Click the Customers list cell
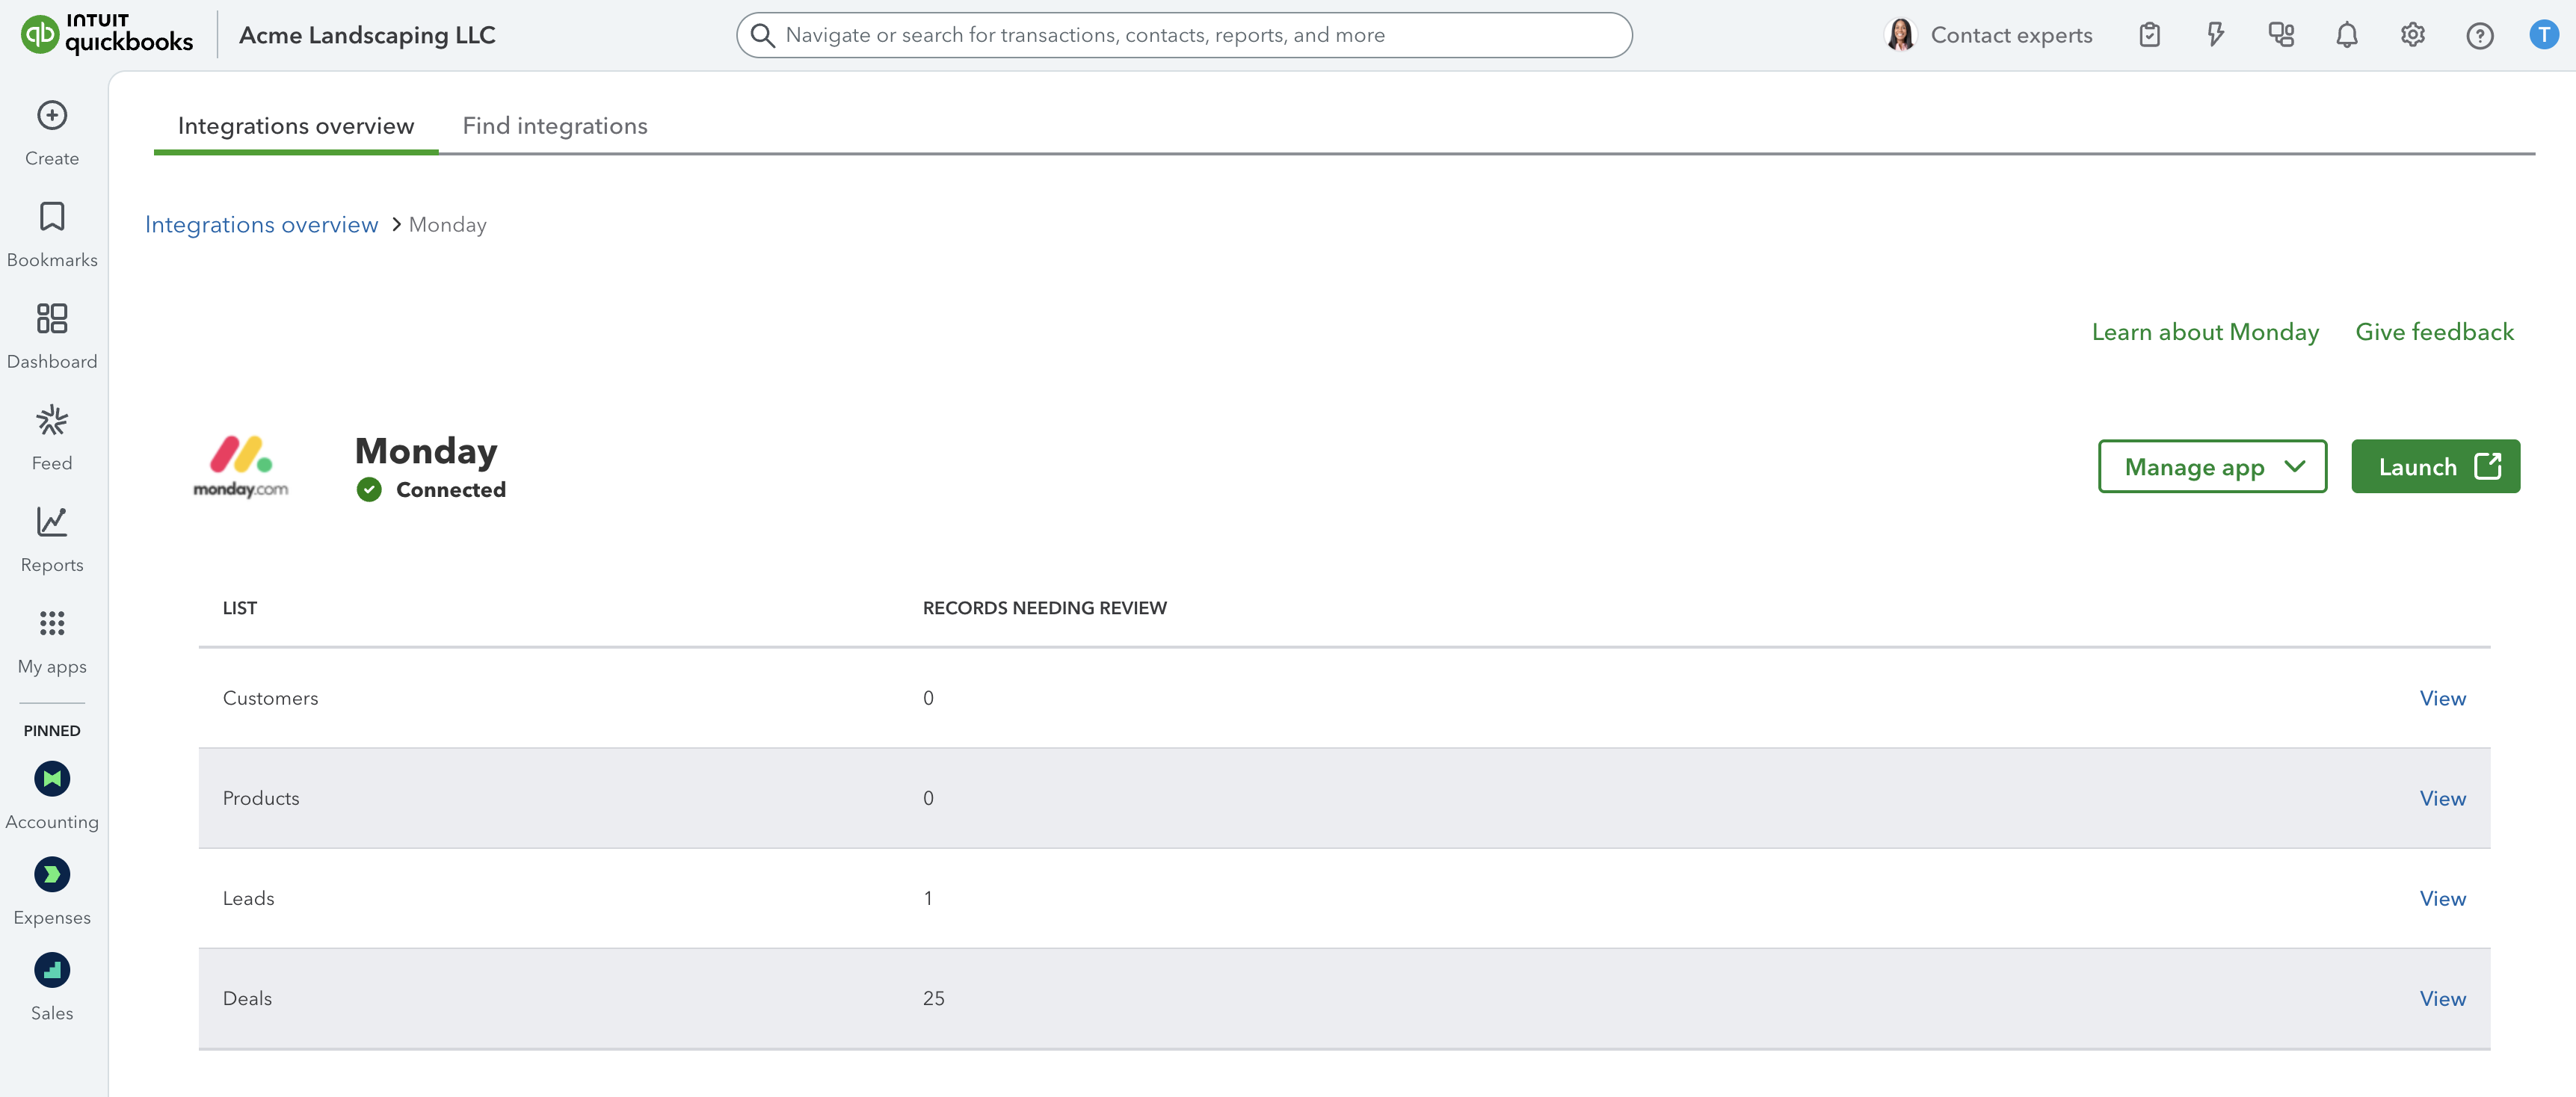 (x=270, y=698)
